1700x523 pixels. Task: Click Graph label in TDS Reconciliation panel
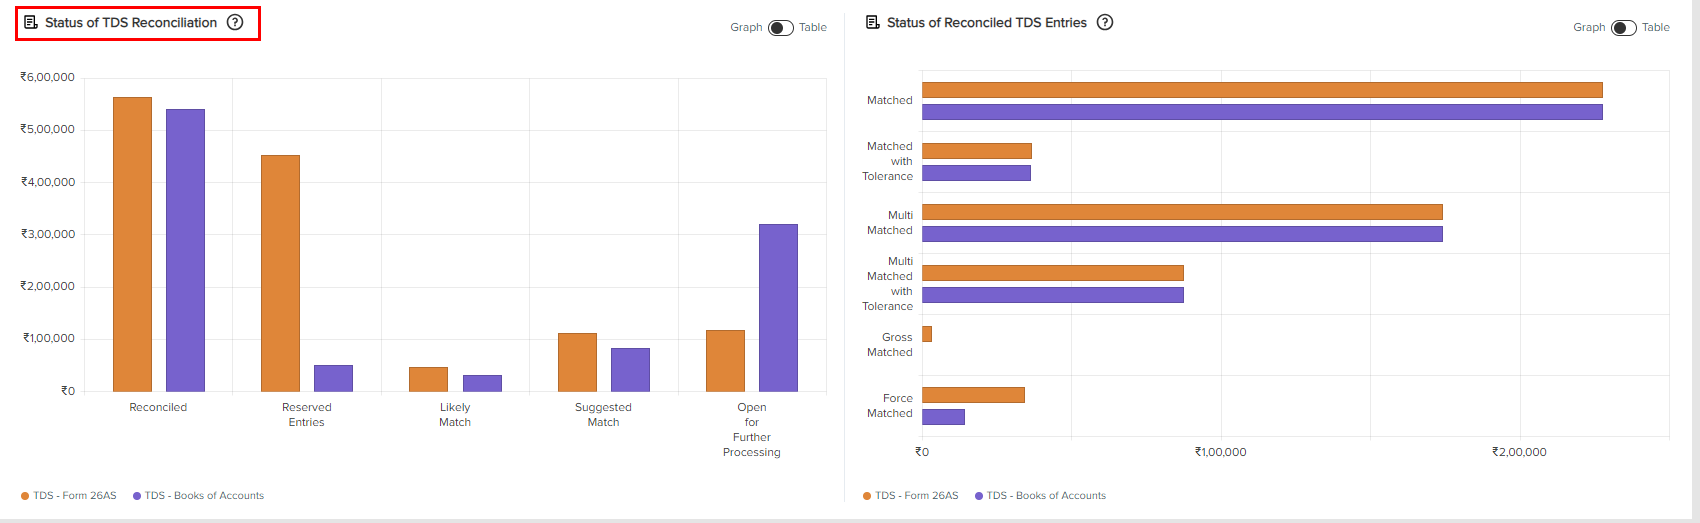[746, 27]
